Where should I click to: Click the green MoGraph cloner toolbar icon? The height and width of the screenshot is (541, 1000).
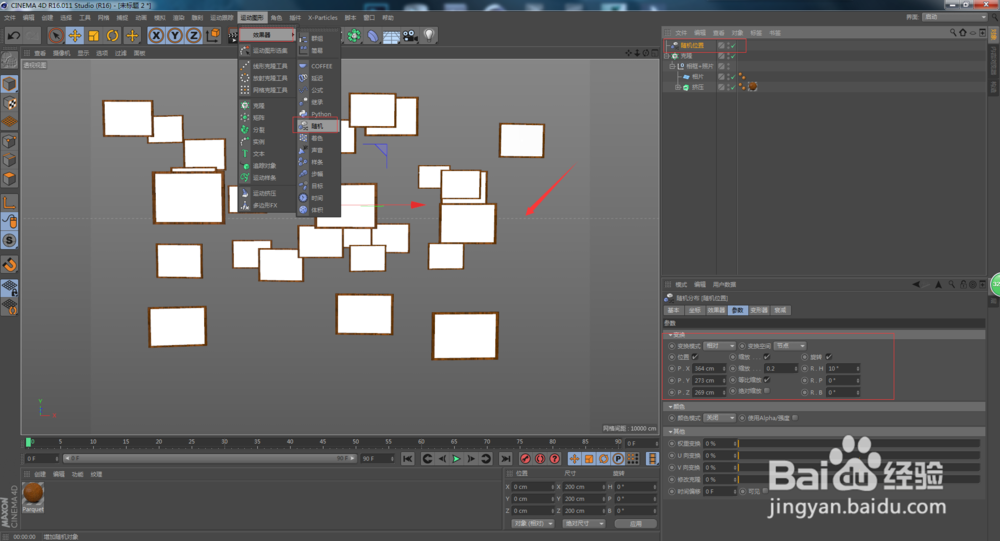tap(354, 36)
